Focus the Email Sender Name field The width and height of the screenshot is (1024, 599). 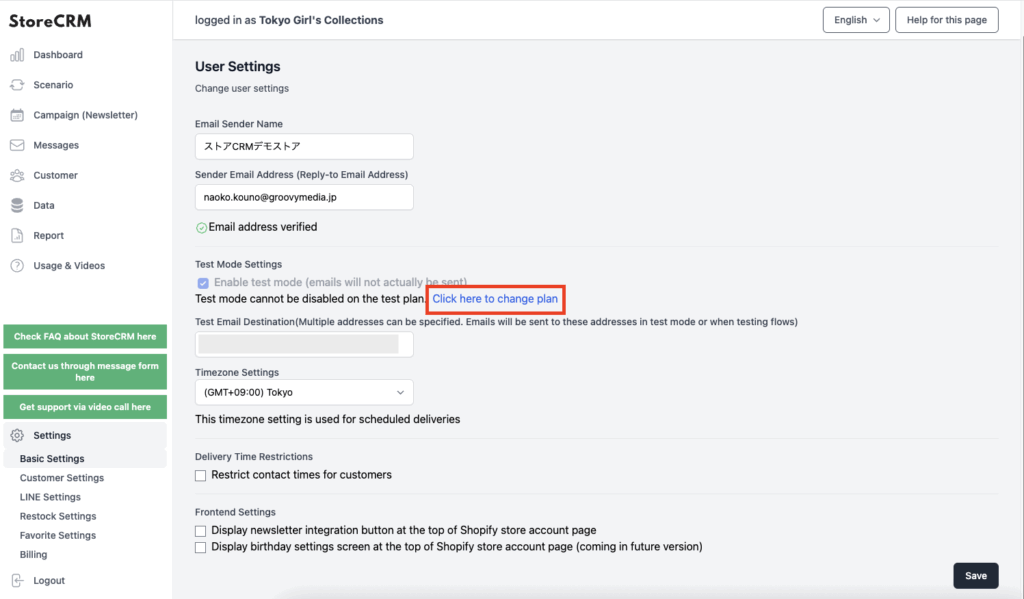click(x=304, y=146)
